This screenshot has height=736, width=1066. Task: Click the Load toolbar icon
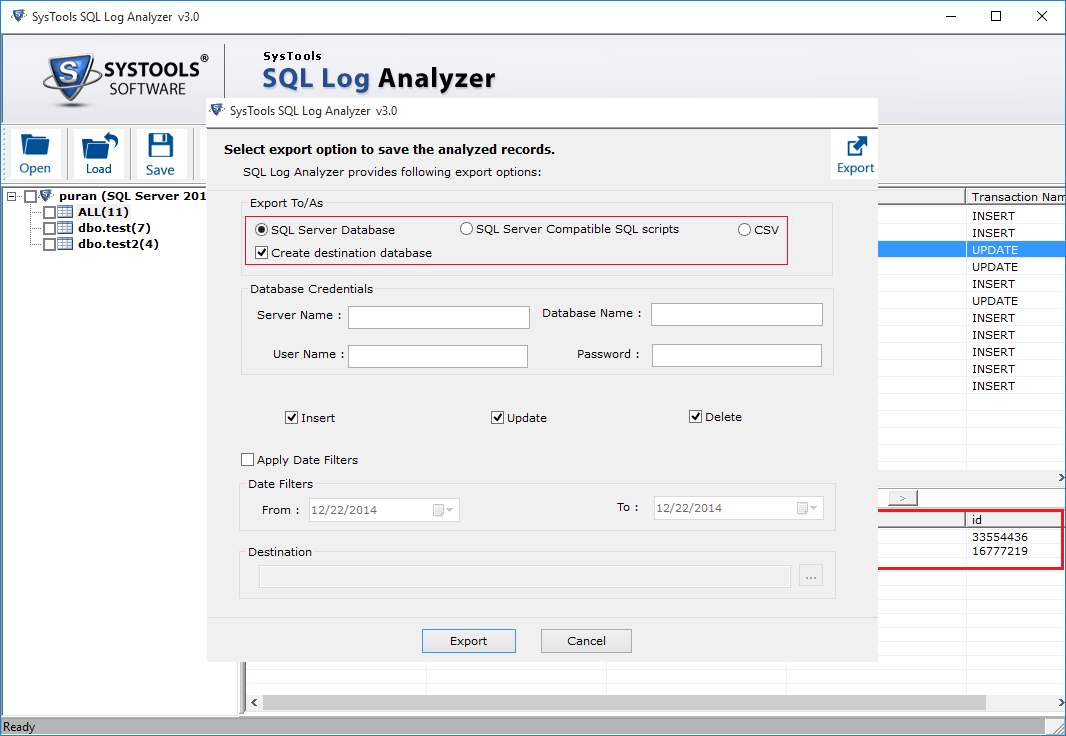coord(99,154)
